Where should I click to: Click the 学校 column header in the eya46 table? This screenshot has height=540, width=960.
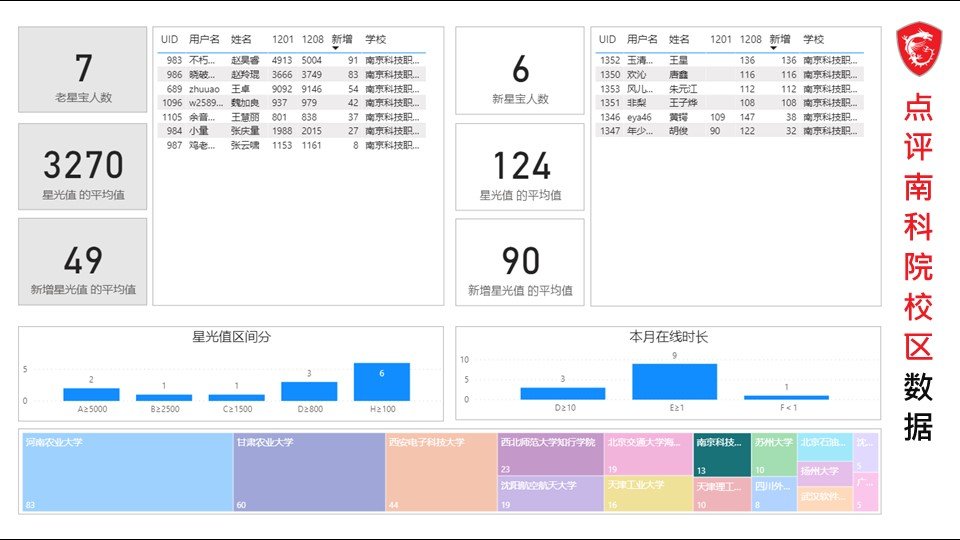[813, 39]
